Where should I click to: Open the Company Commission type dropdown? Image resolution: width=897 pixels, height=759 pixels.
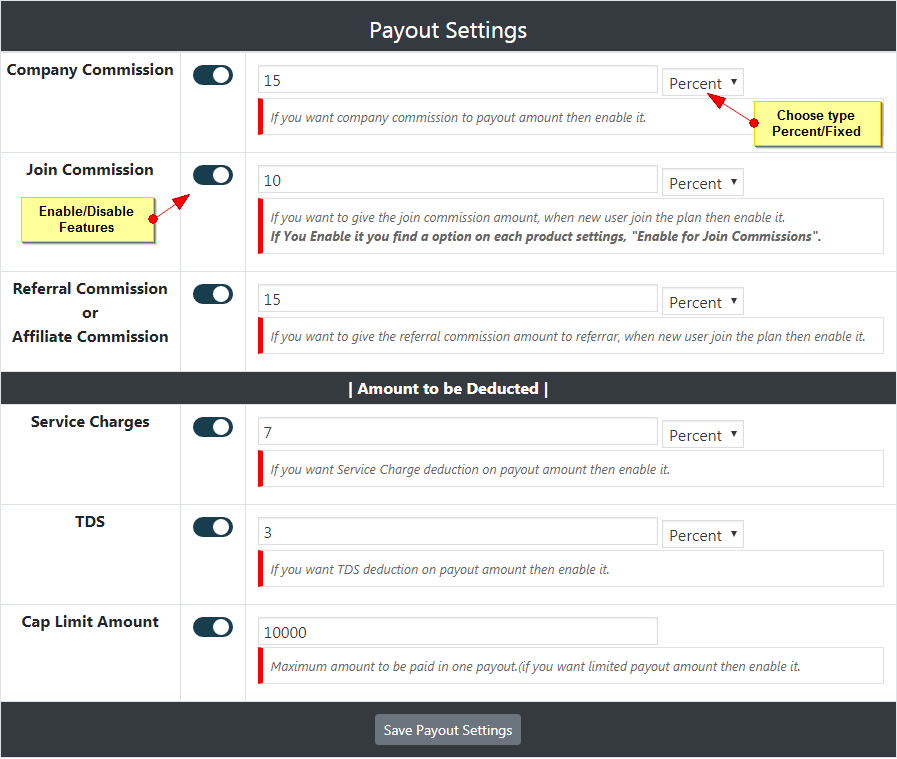(702, 82)
